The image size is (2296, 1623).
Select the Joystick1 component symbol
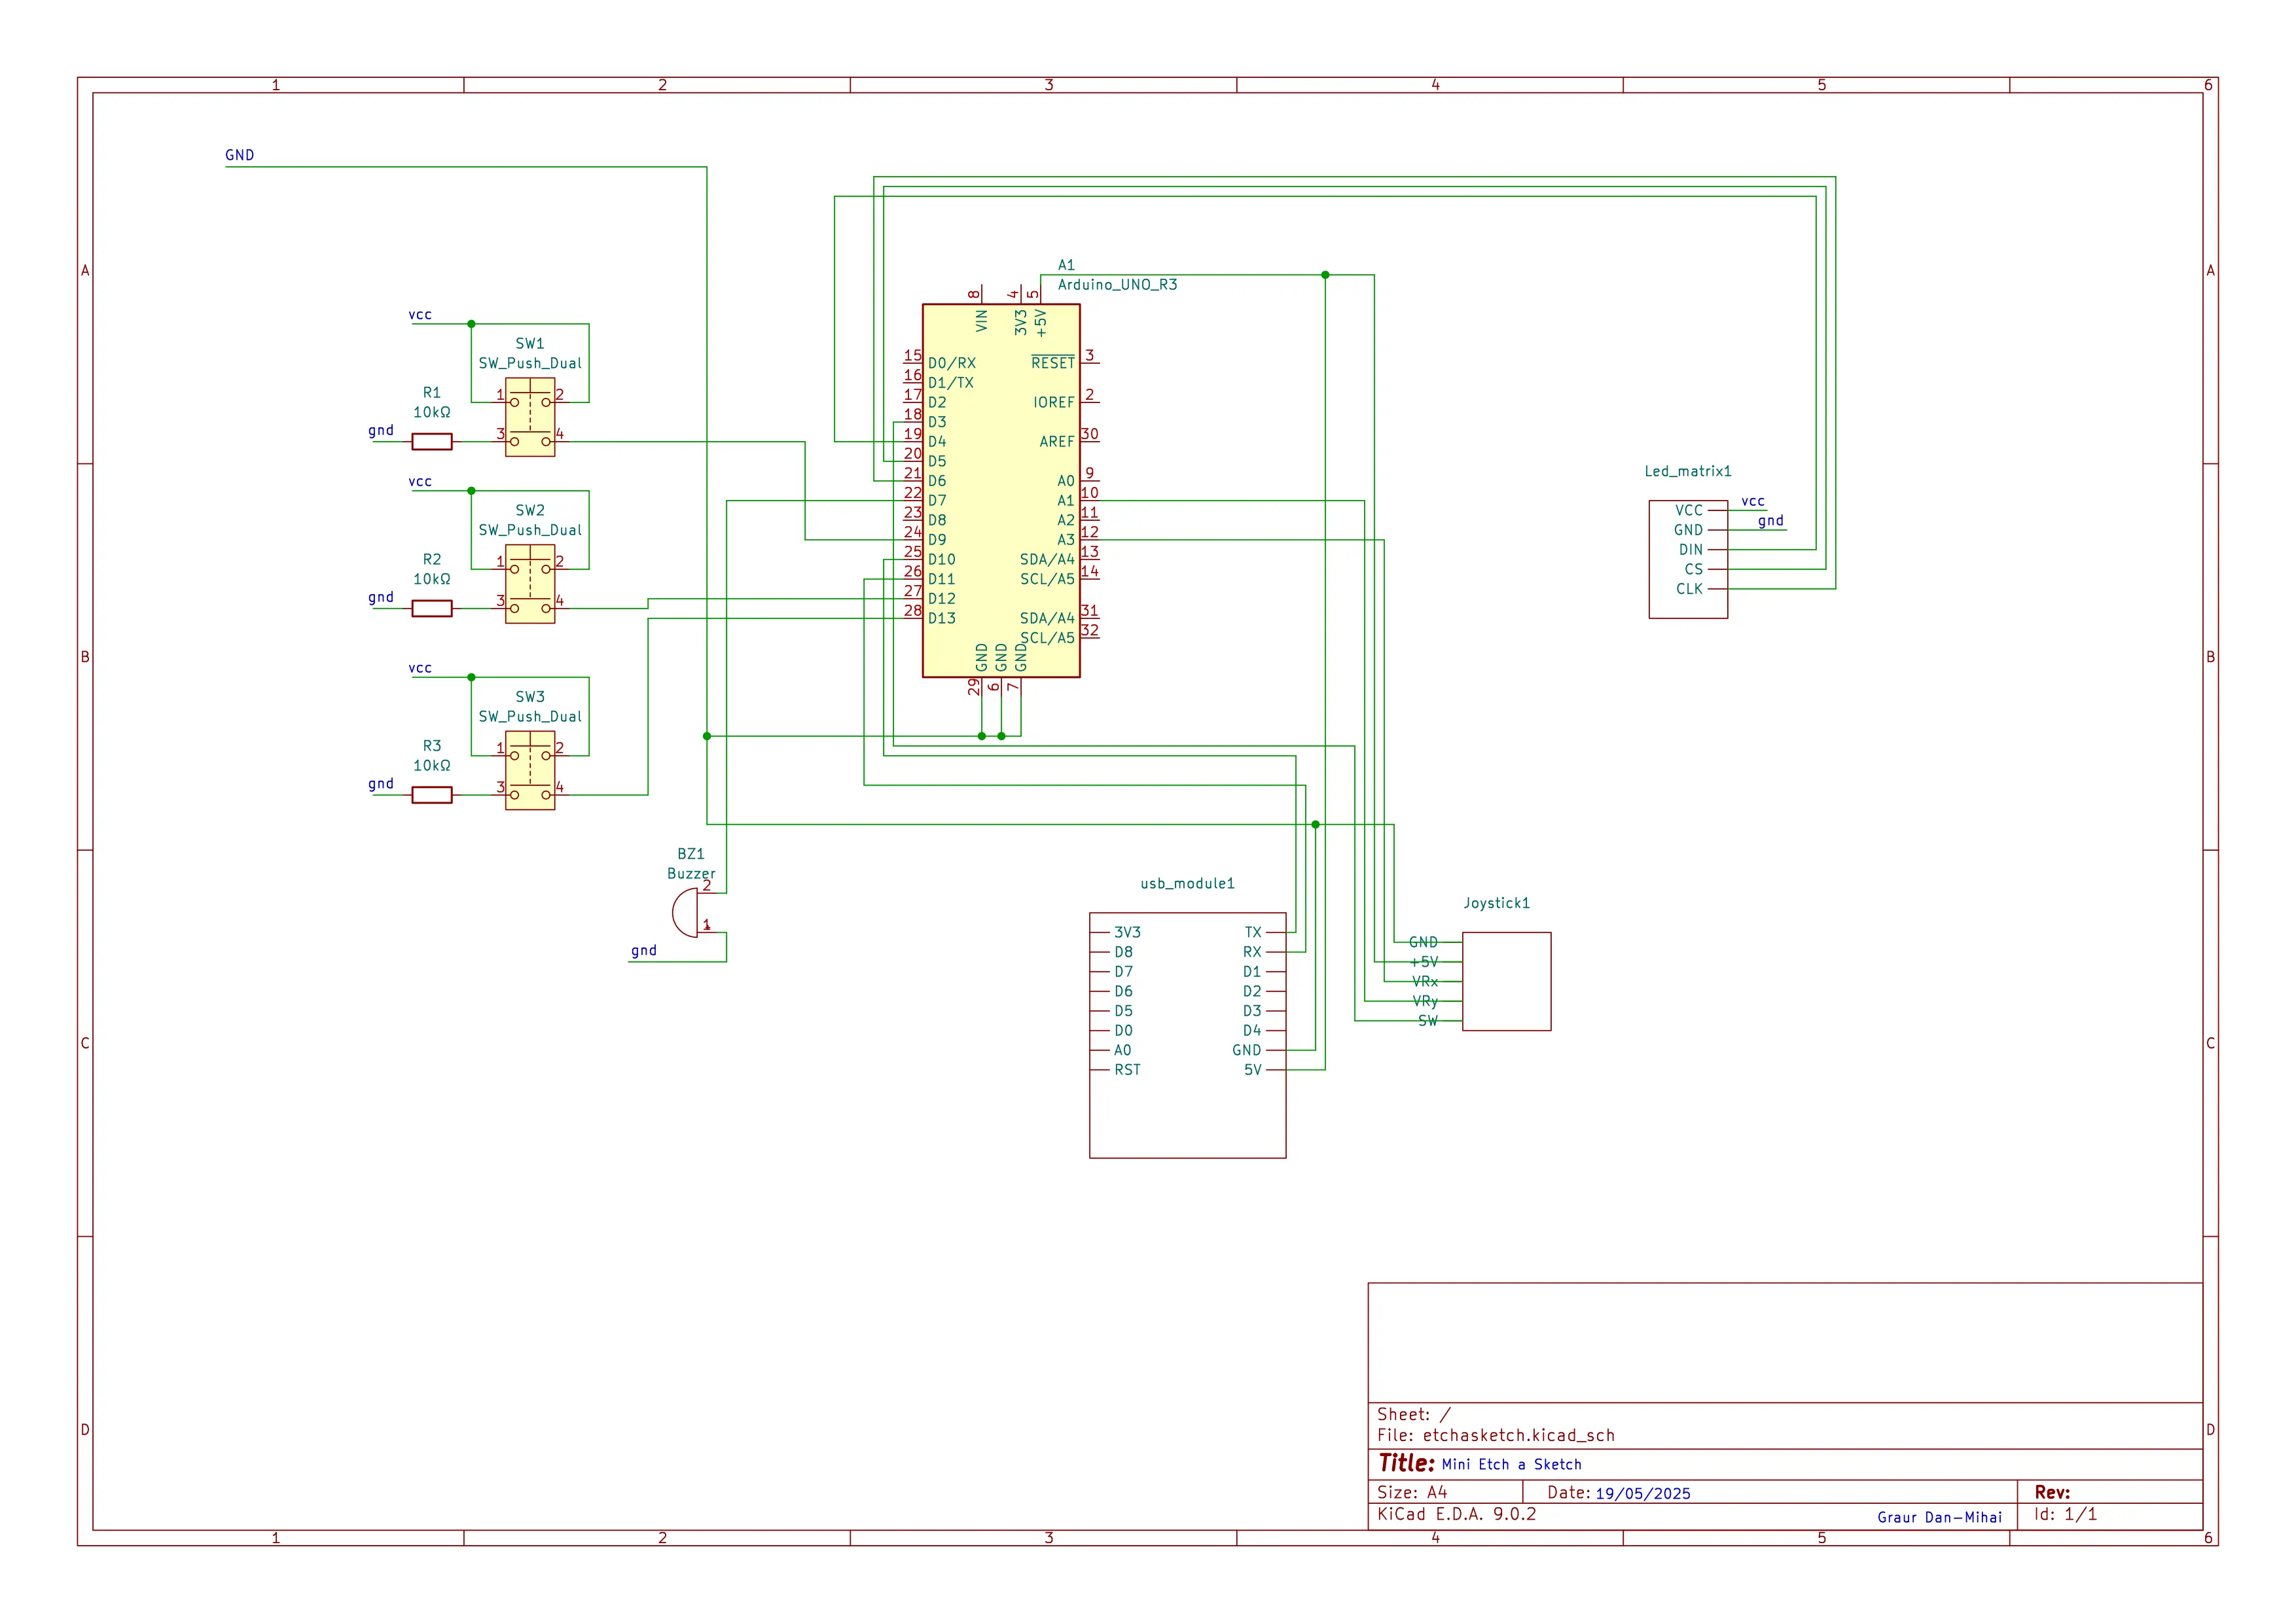[x=1506, y=981]
